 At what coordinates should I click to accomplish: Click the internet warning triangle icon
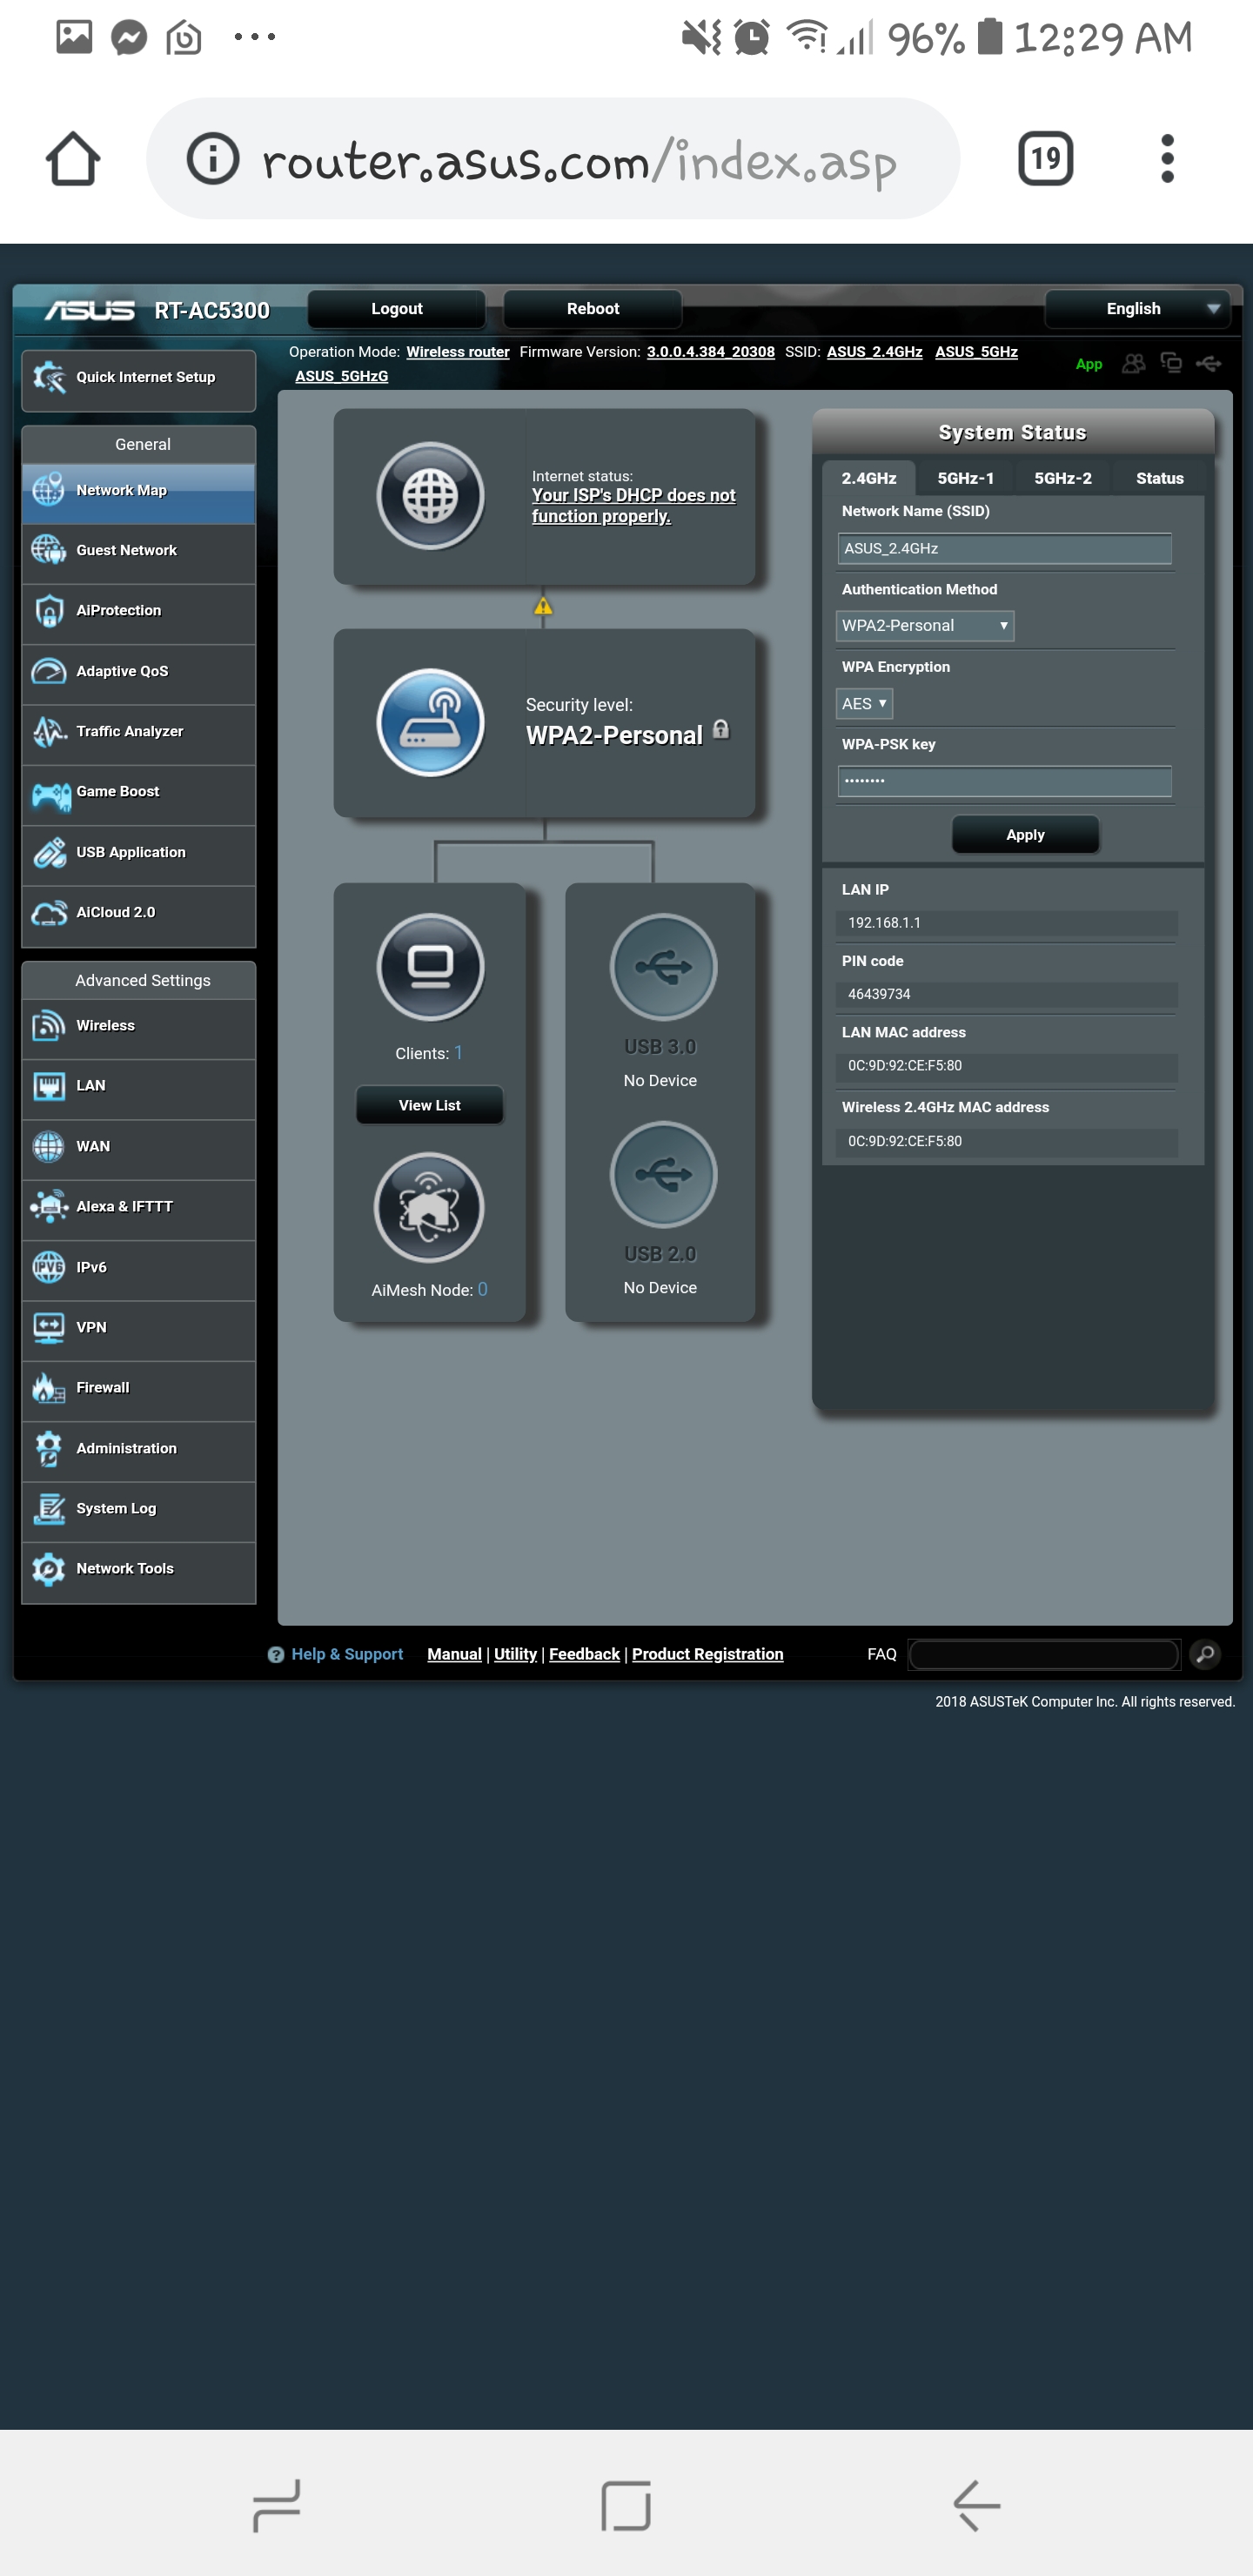543,606
